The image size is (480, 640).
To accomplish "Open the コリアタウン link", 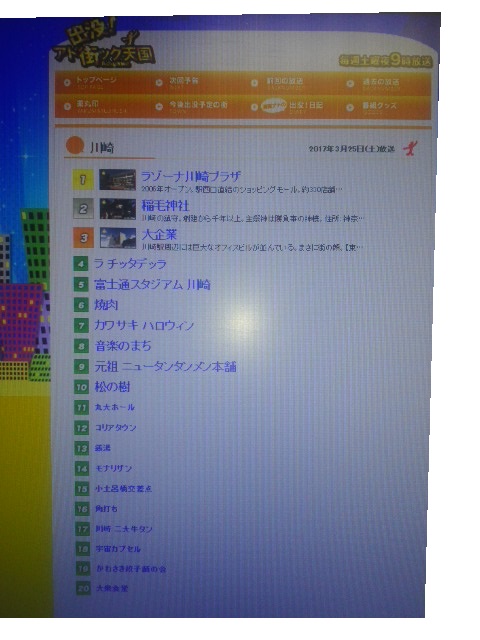I will click(x=116, y=428).
